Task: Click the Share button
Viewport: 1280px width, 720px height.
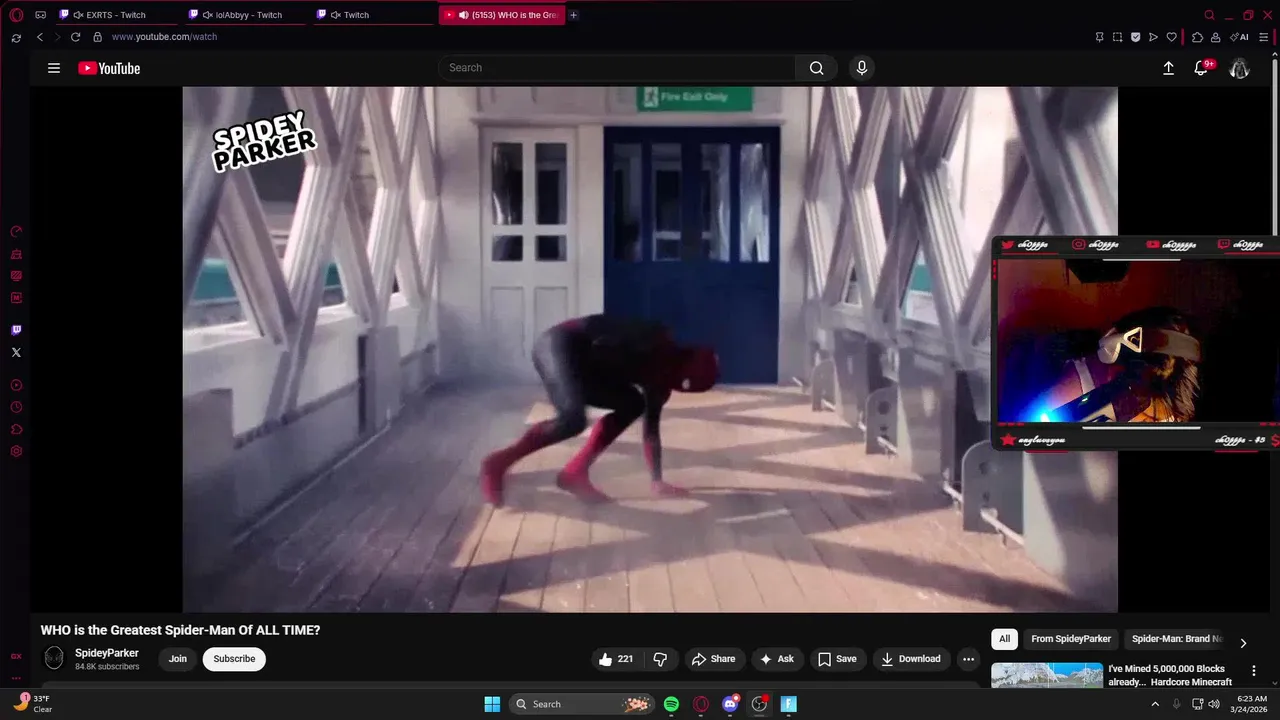Action: coord(713,659)
